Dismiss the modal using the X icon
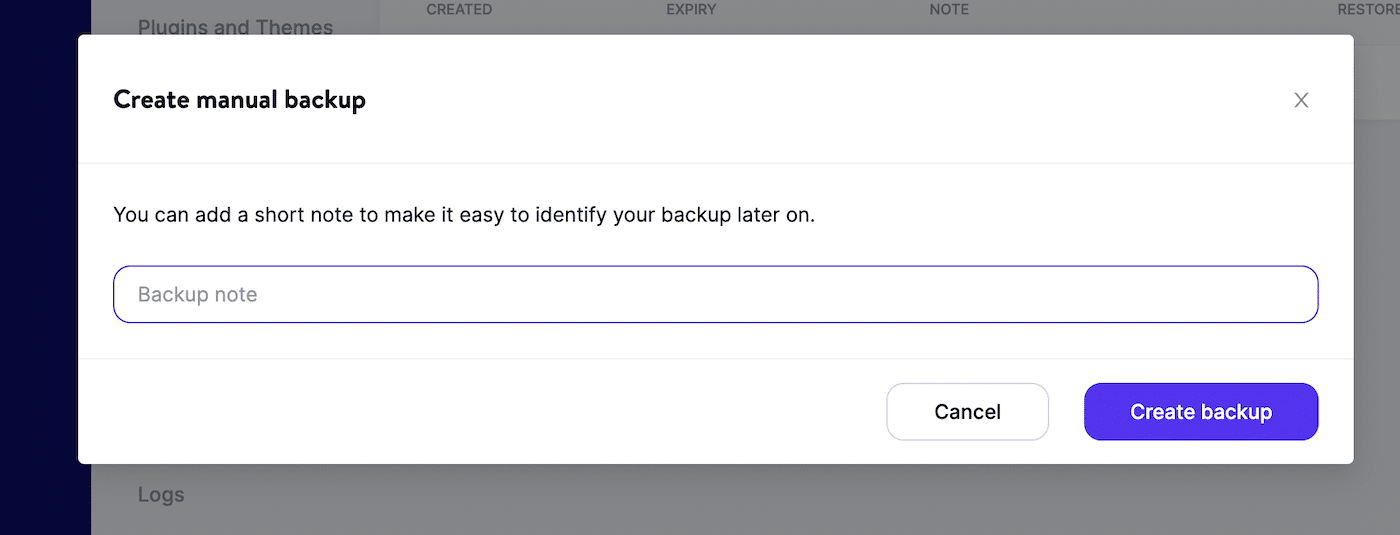Viewport: 1400px width, 535px height. pyautogui.click(x=1301, y=100)
